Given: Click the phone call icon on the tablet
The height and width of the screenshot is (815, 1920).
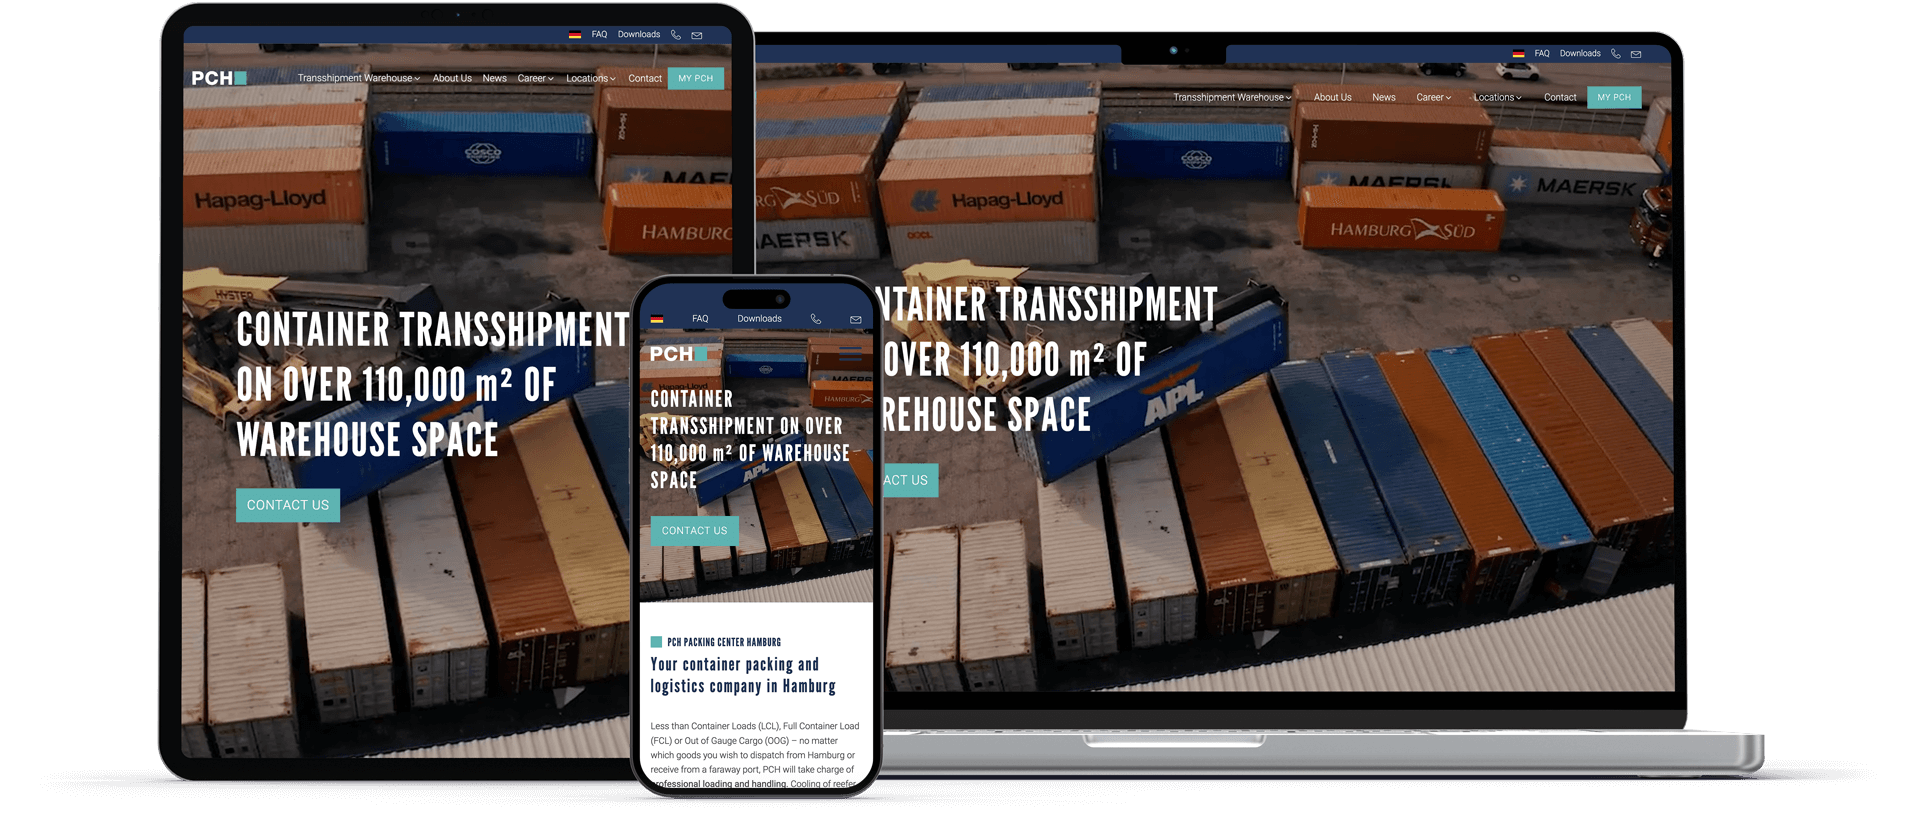Looking at the screenshot, I should coord(676,35).
